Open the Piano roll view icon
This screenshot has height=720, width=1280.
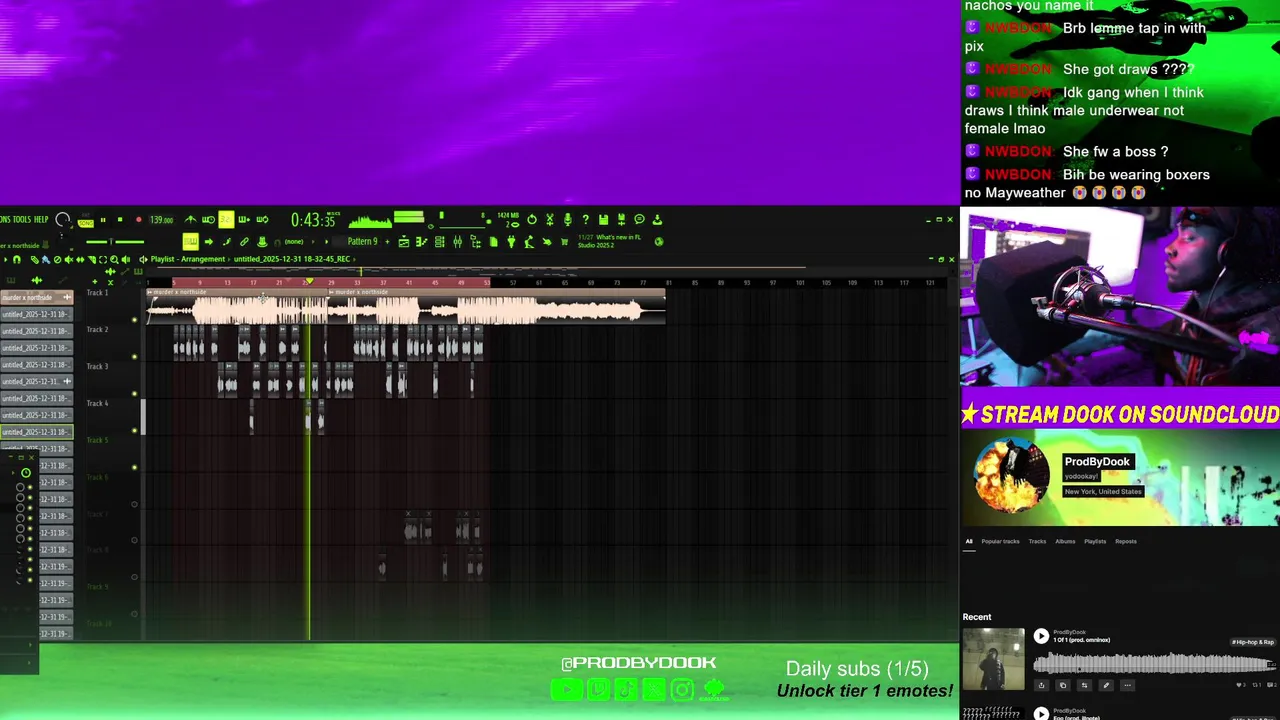coord(421,242)
